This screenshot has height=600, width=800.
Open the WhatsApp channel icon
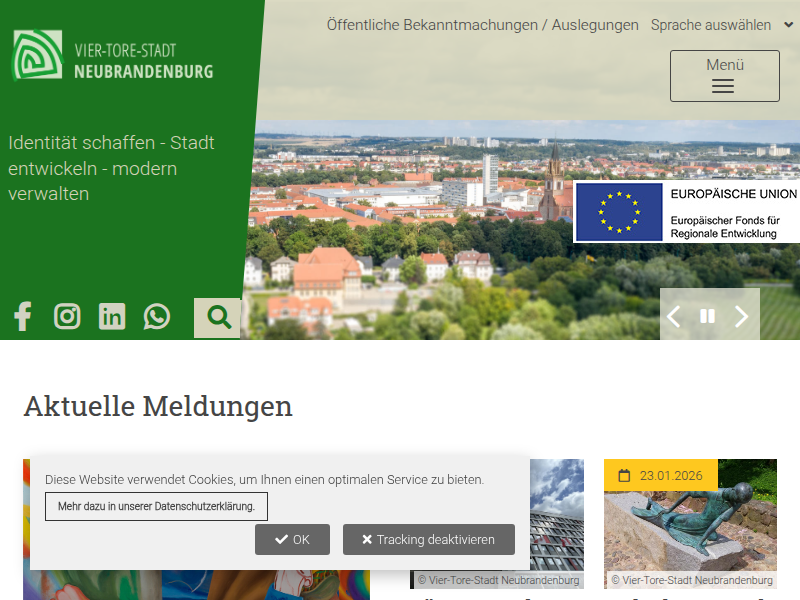[157, 317]
